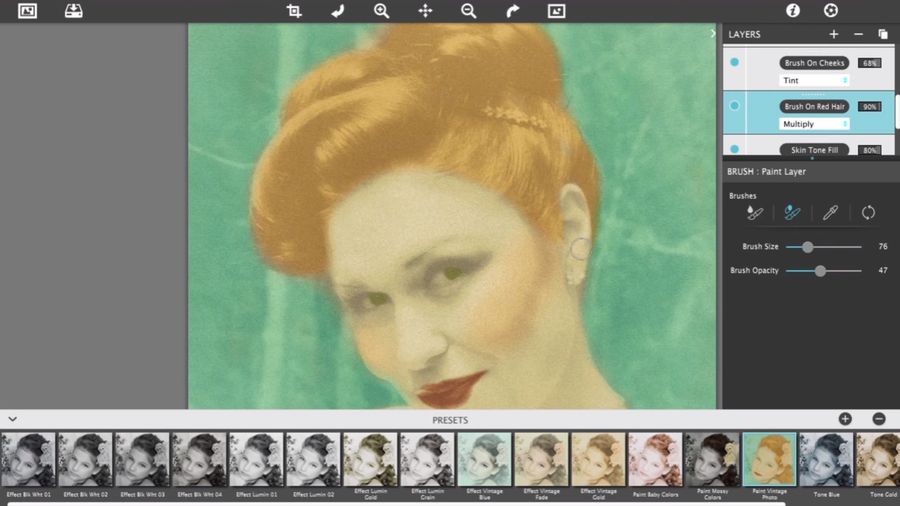Open the help lifebuoy icon
Viewport: 900px width, 506px height.
click(831, 10)
